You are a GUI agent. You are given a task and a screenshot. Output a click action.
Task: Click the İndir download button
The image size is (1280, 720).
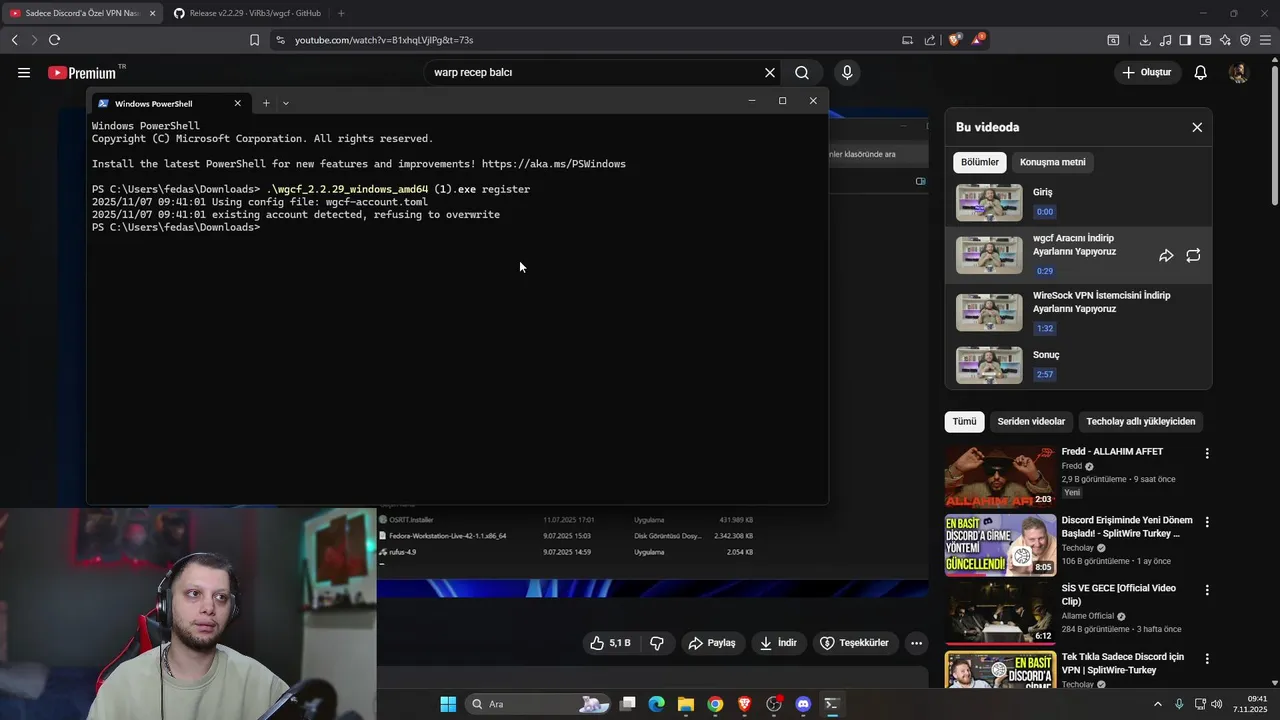[778, 643]
